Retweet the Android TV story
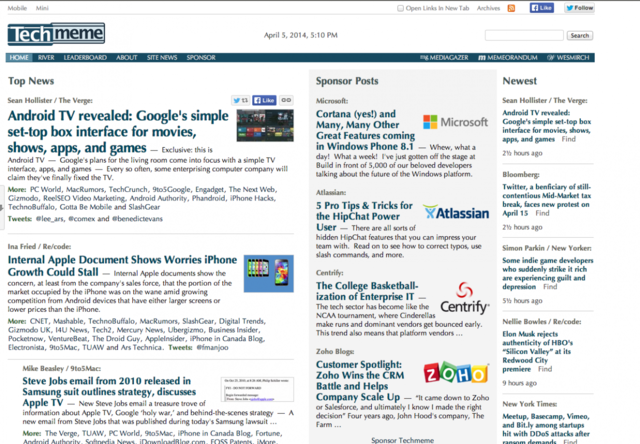 point(240,100)
